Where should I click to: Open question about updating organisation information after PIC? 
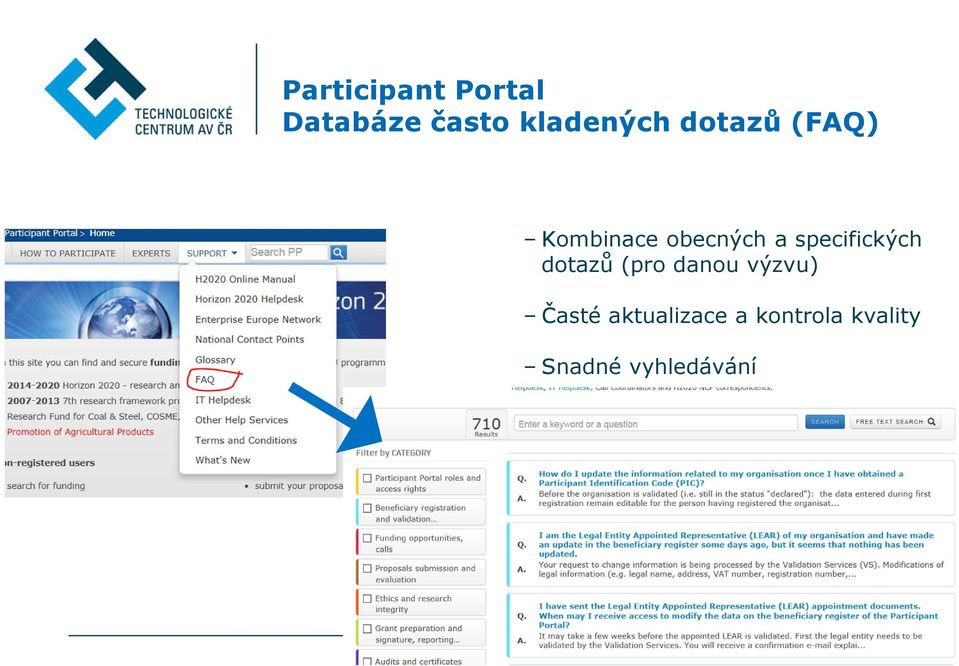coord(720,478)
